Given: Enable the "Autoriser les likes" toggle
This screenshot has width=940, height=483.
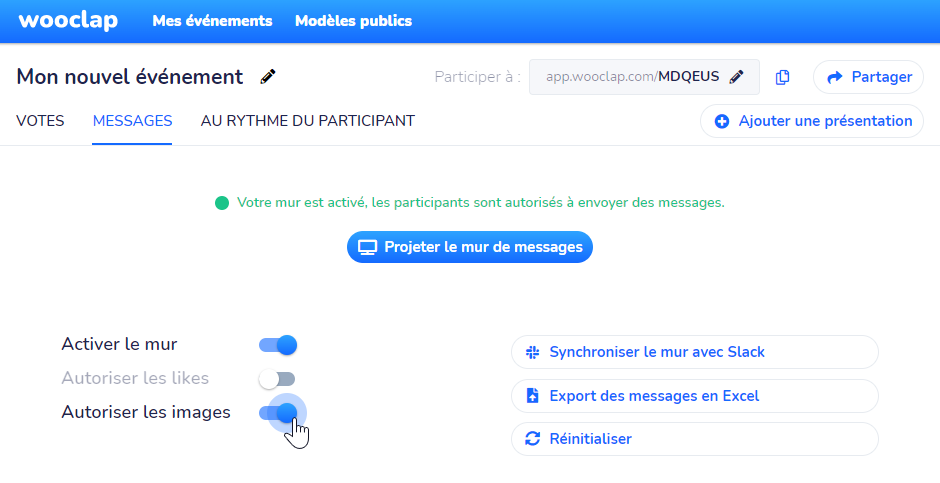Looking at the screenshot, I should (277, 379).
